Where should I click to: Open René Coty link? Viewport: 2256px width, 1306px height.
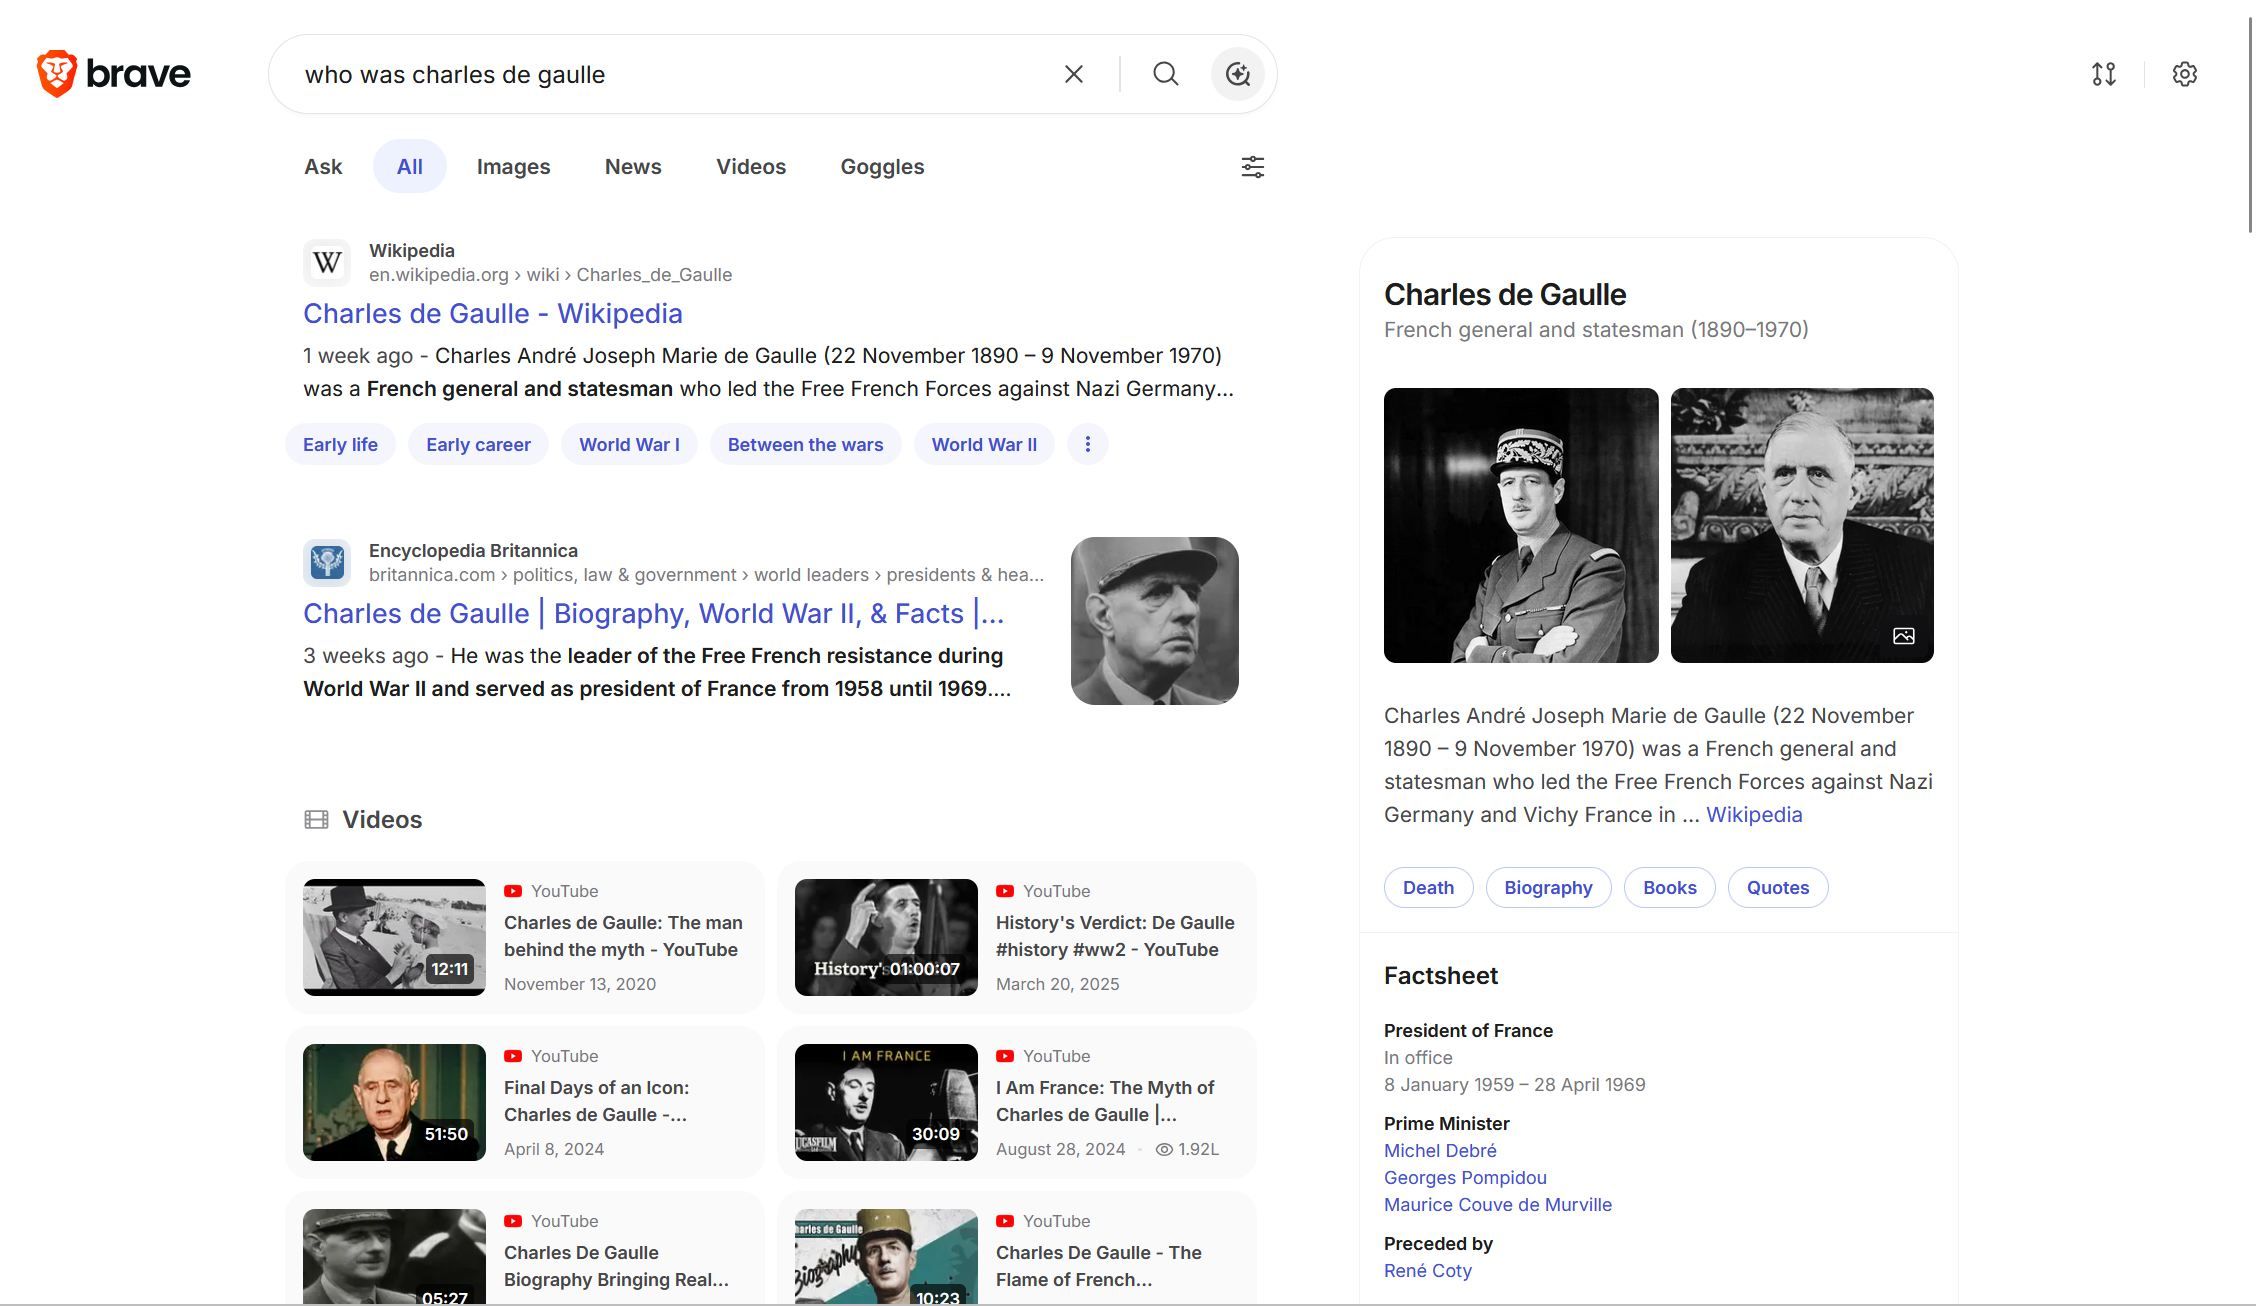point(1428,1271)
